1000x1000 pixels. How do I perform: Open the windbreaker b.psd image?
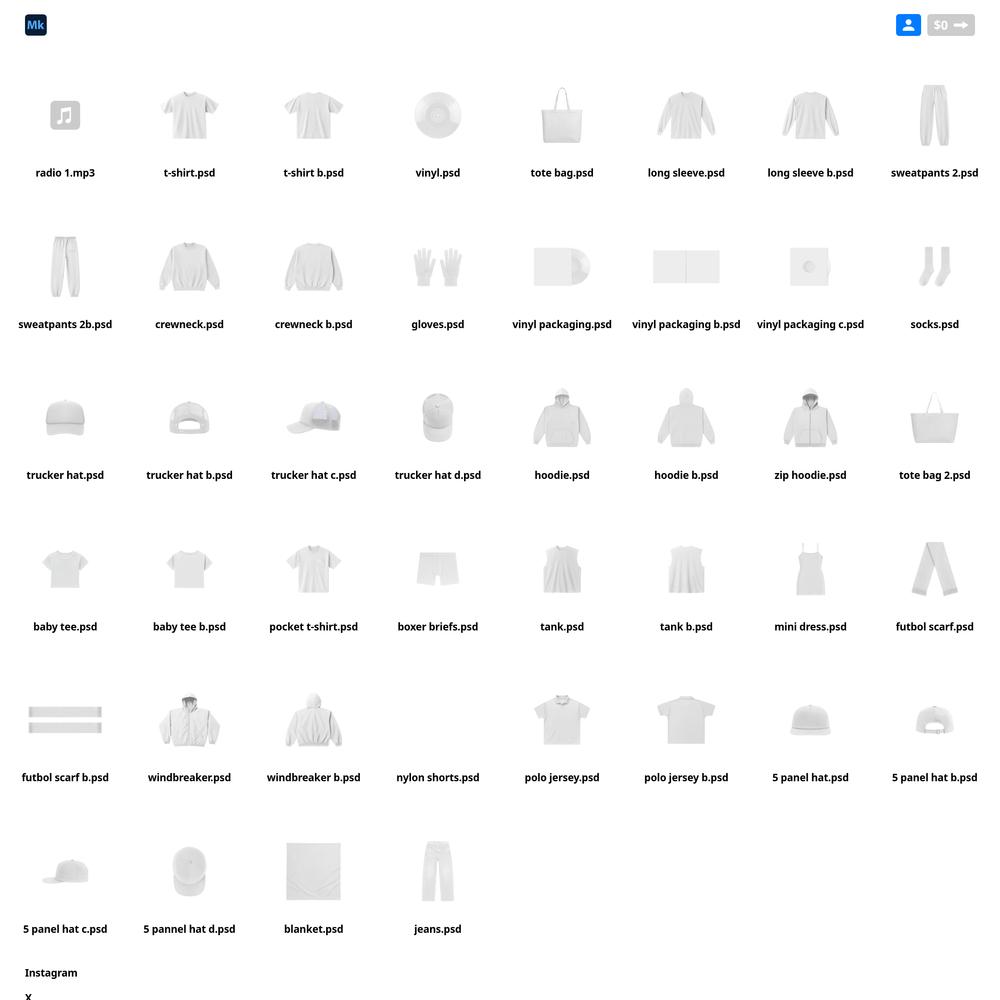pos(313,720)
